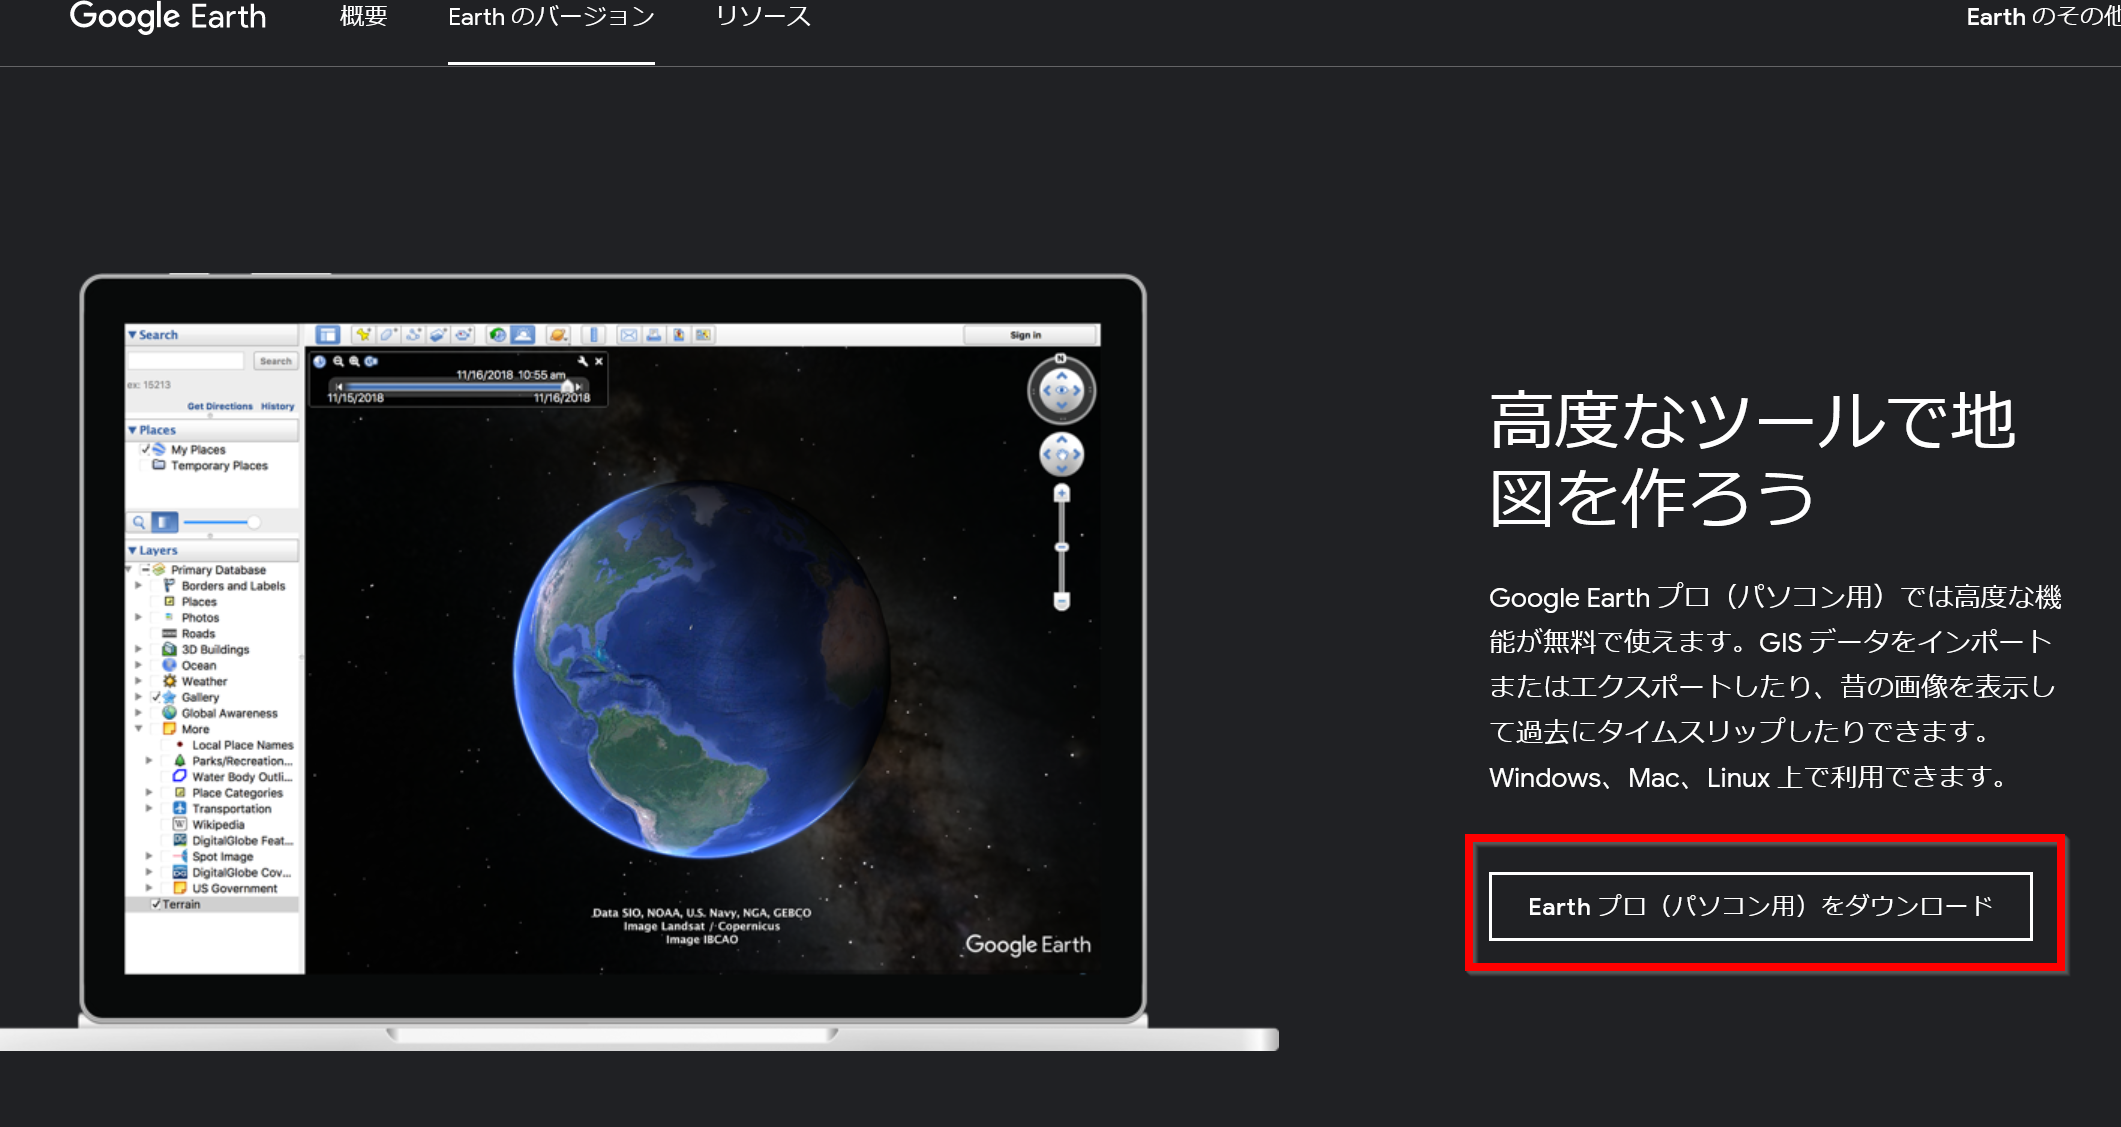This screenshot has height=1127, width=2121.
Task: Select the Record a Tour icon
Action: click(x=463, y=335)
